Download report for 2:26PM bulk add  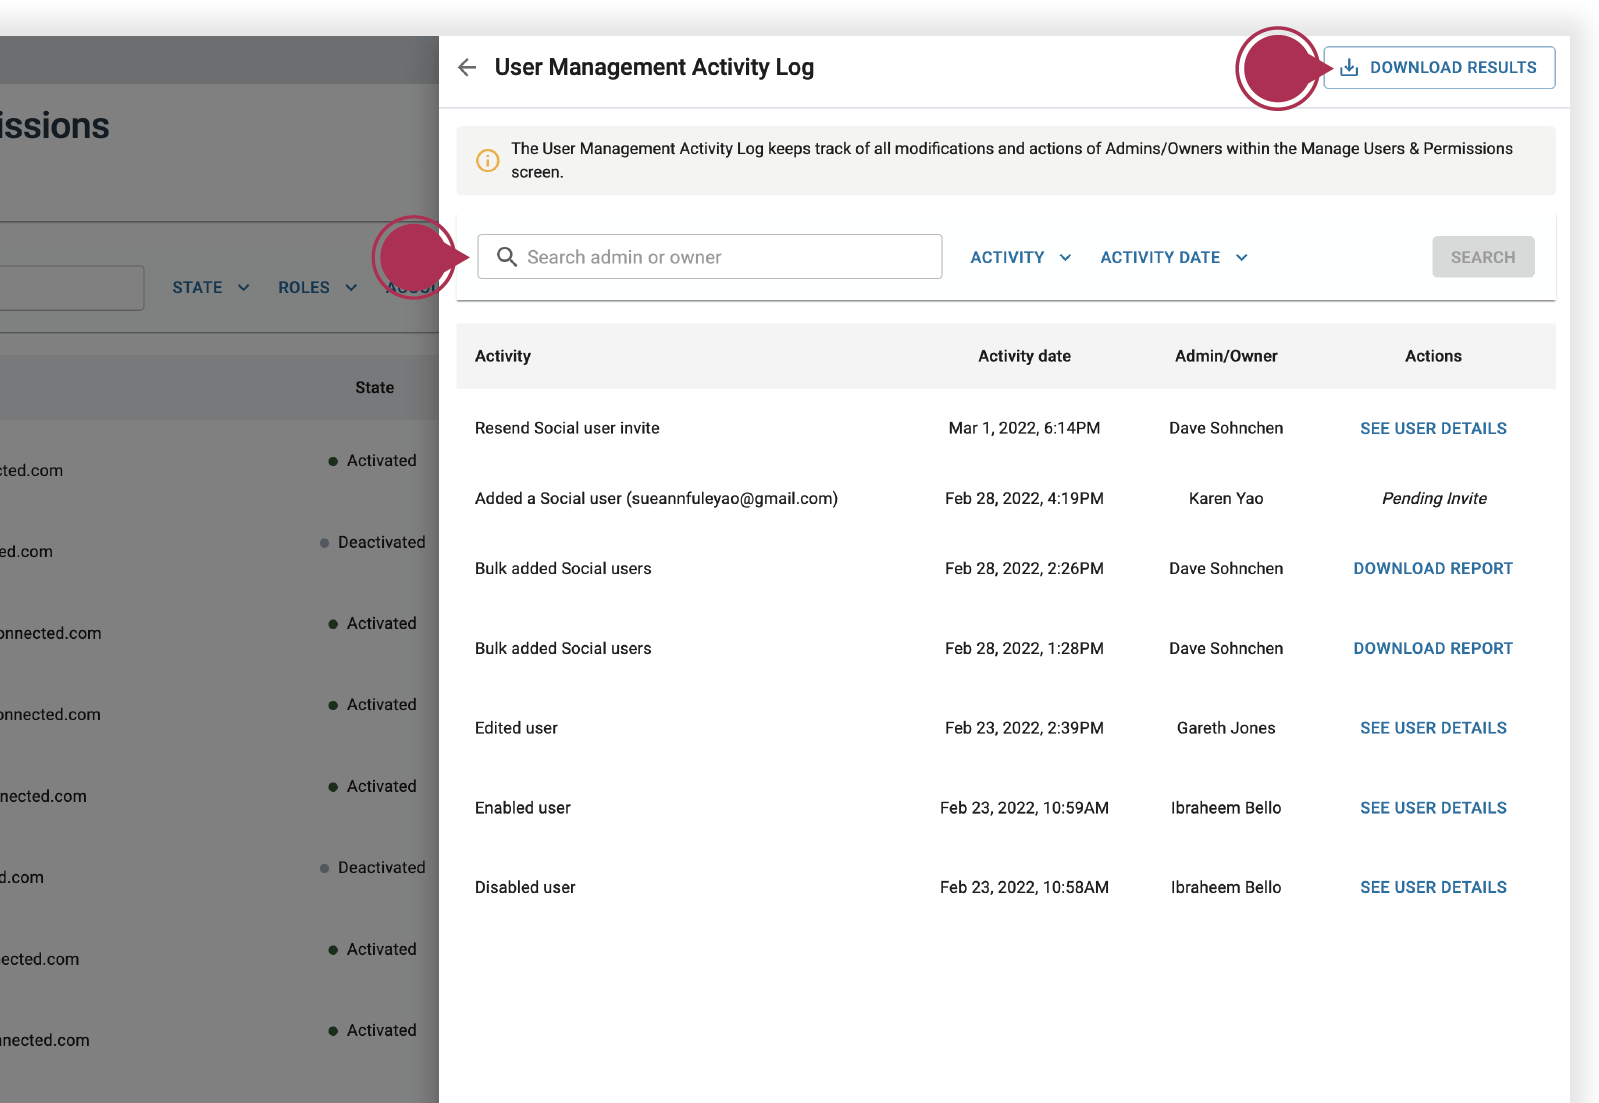pos(1433,568)
